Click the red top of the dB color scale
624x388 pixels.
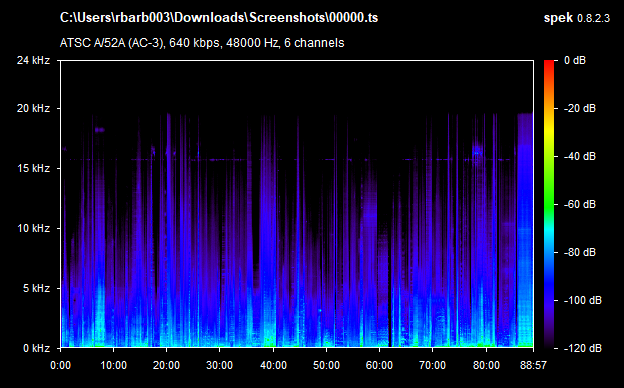tap(549, 64)
